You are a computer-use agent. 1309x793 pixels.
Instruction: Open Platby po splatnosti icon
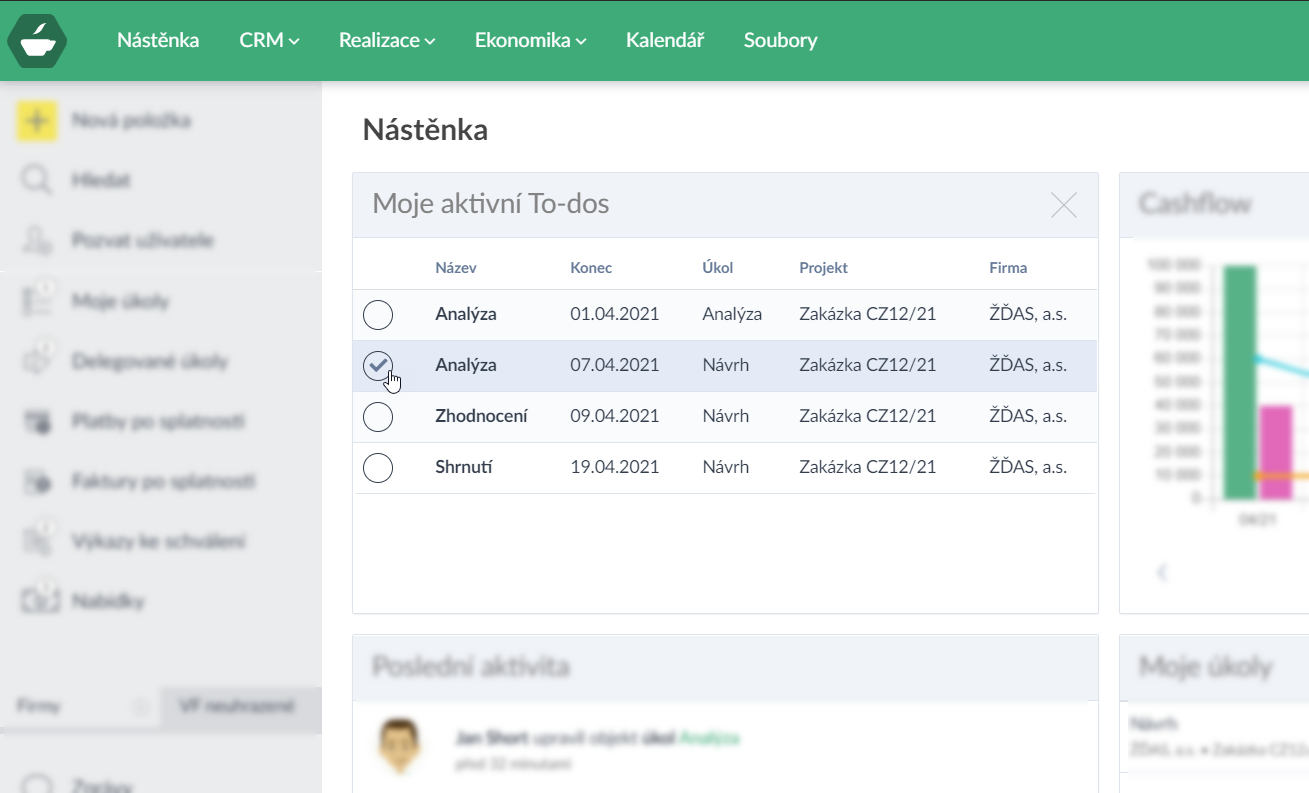point(37,421)
